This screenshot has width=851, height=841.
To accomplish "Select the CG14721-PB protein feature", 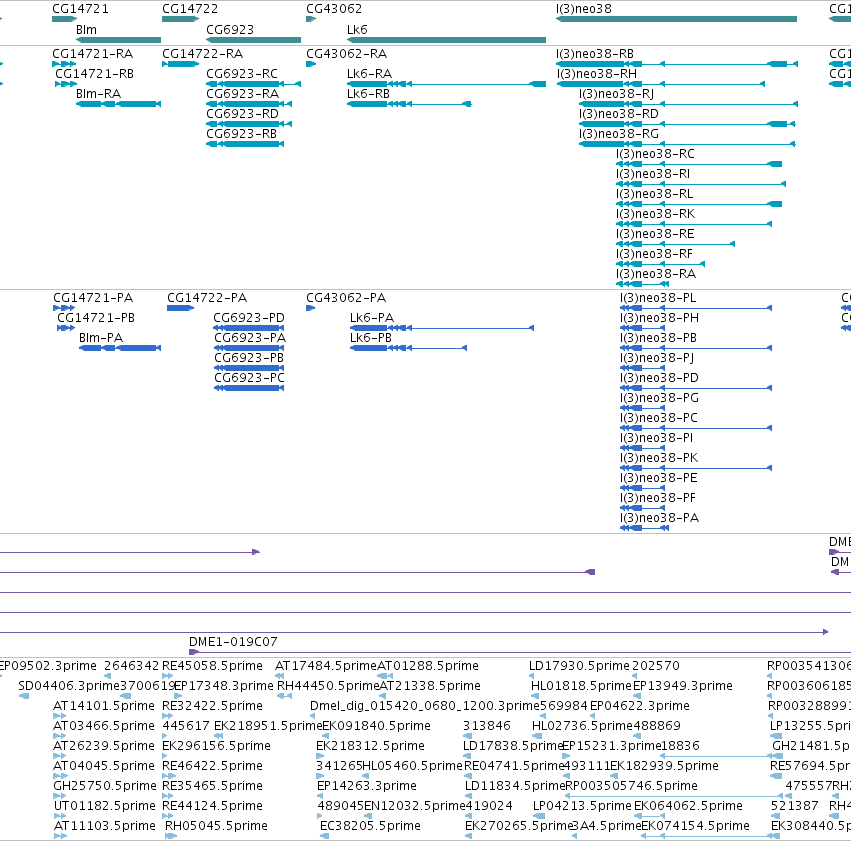I will (66, 328).
